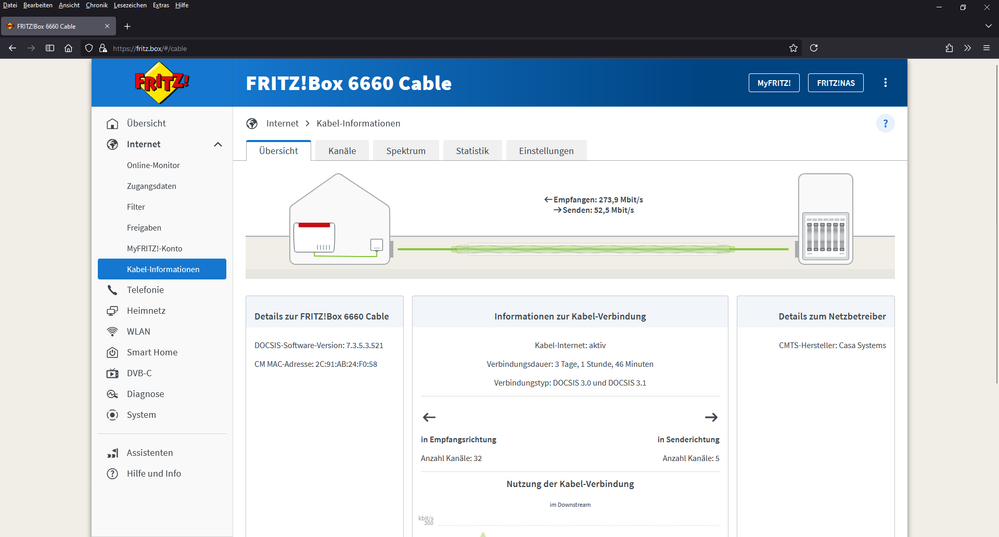
Task: Open the Ansicht menu
Action: [69, 5]
